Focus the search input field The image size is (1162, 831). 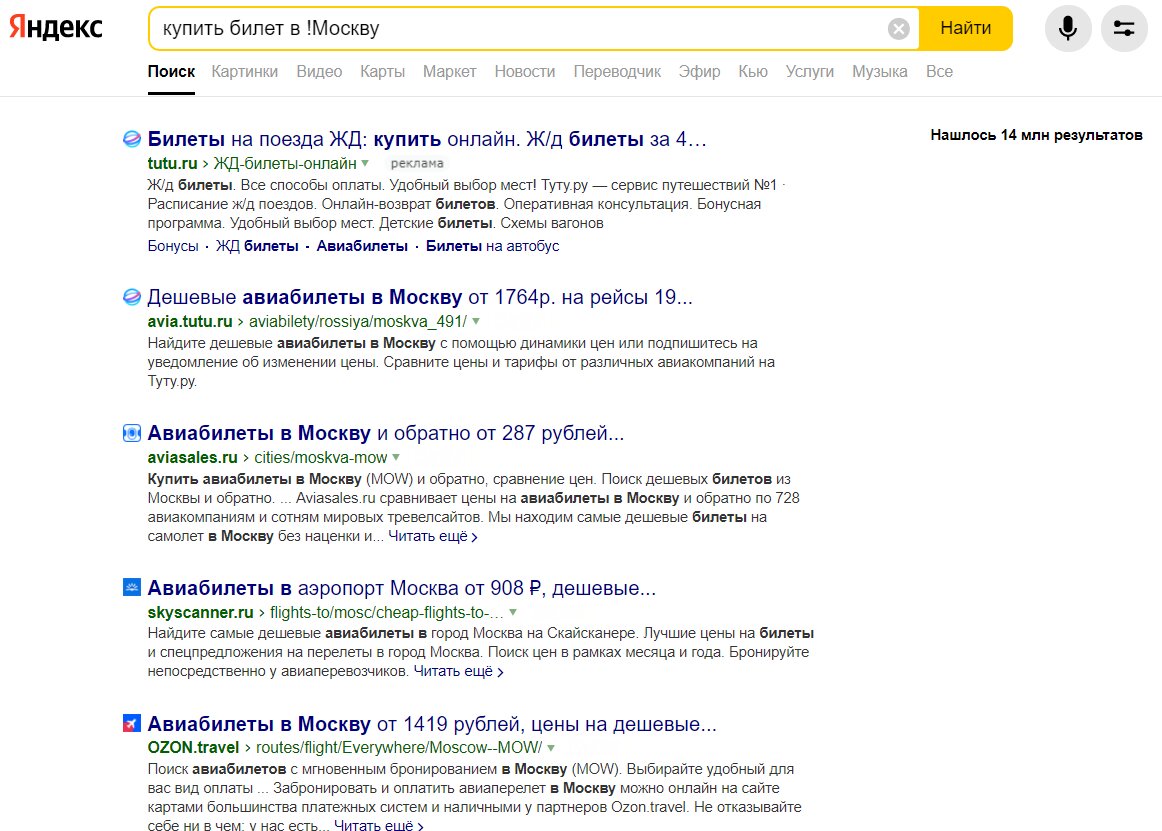point(519,28)
